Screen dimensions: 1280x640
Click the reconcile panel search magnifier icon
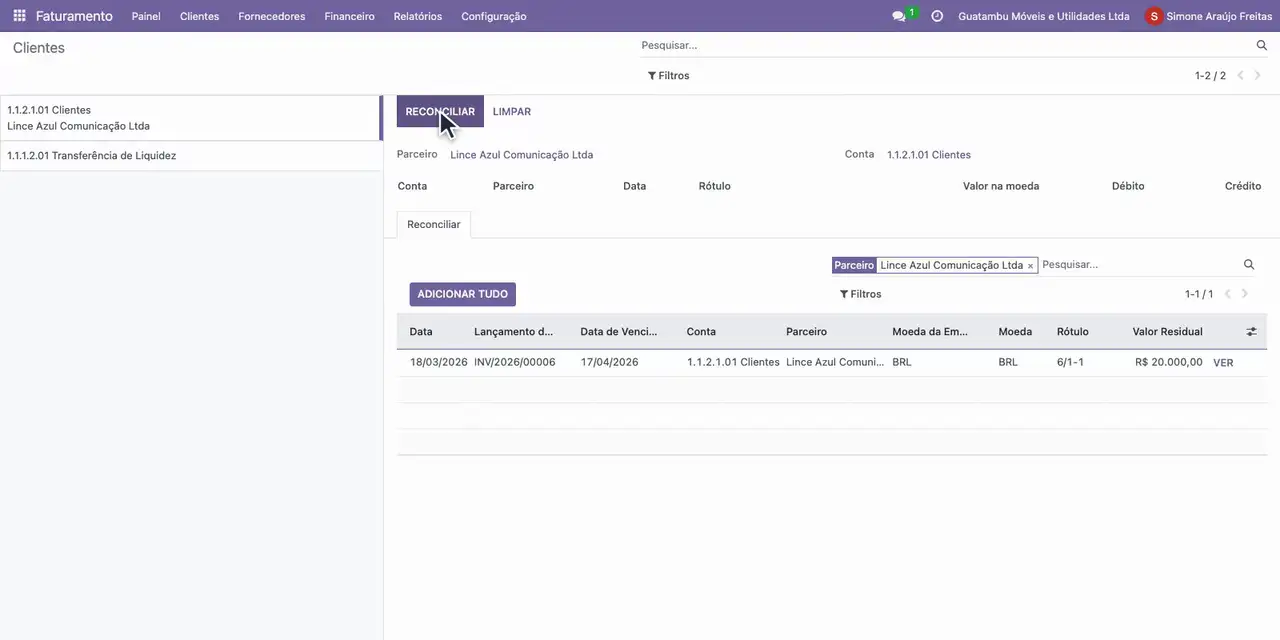click(1249, 265)
